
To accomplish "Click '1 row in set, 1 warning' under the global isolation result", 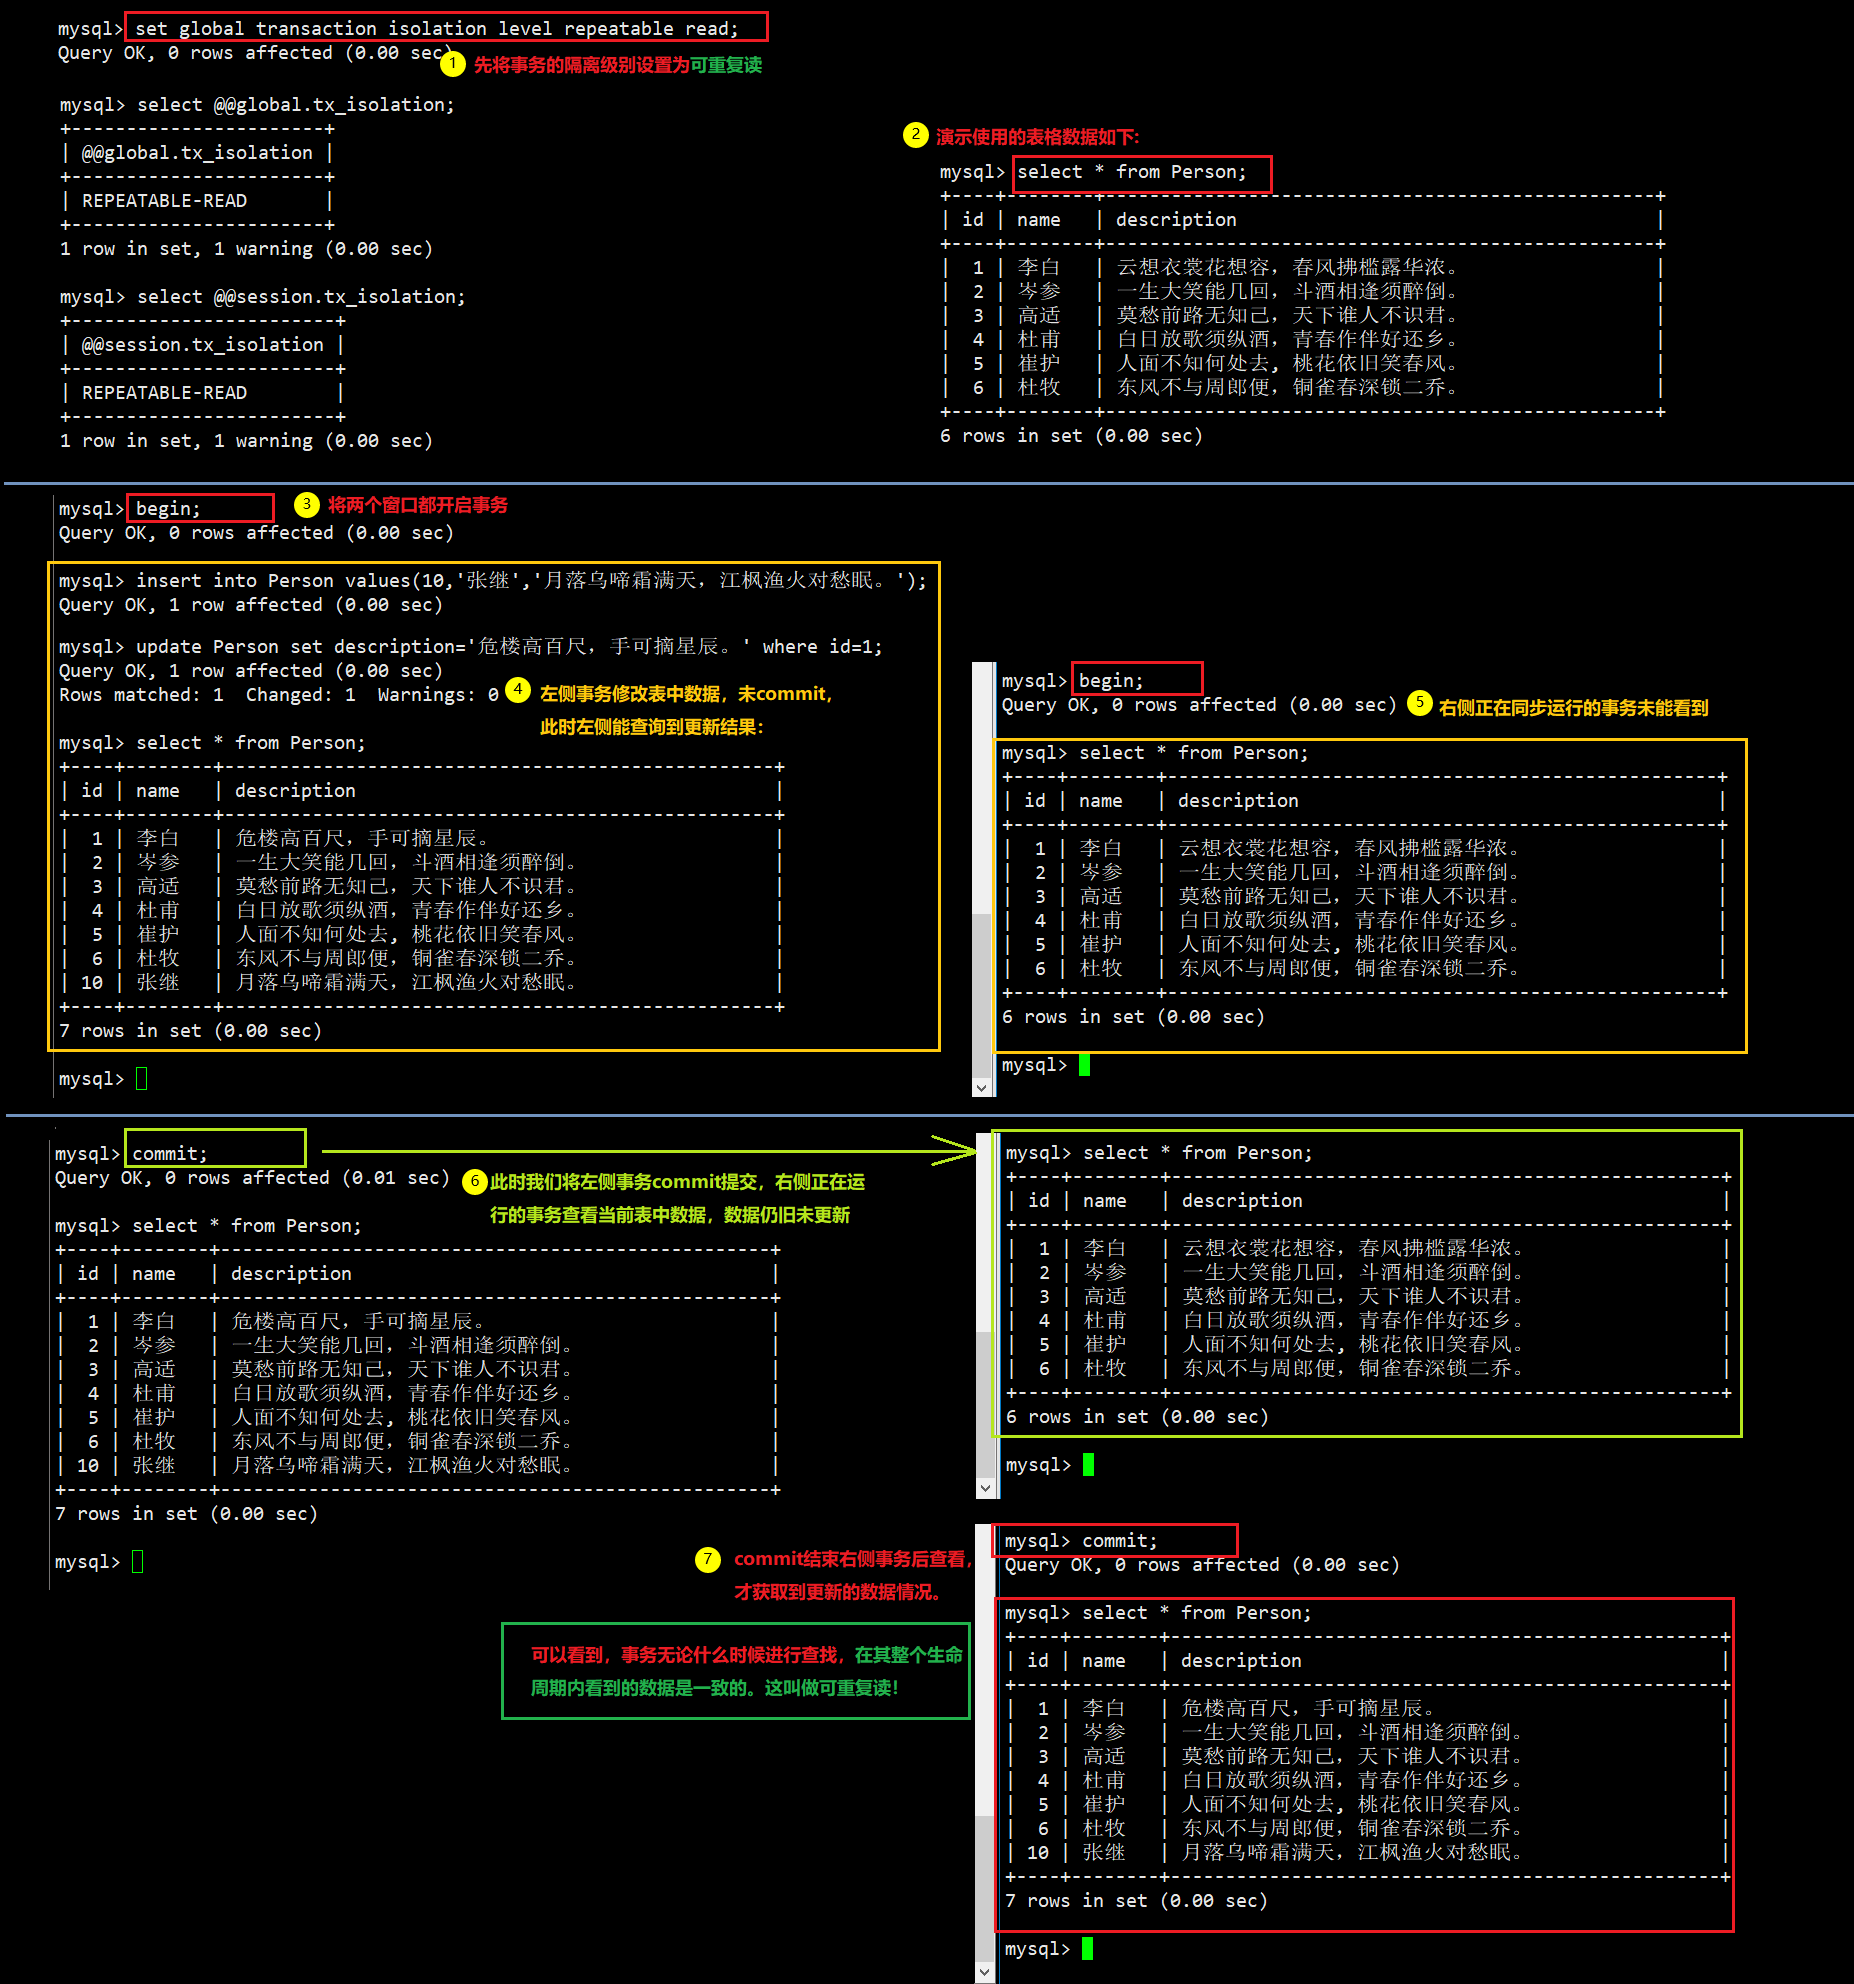I will 246,248.
